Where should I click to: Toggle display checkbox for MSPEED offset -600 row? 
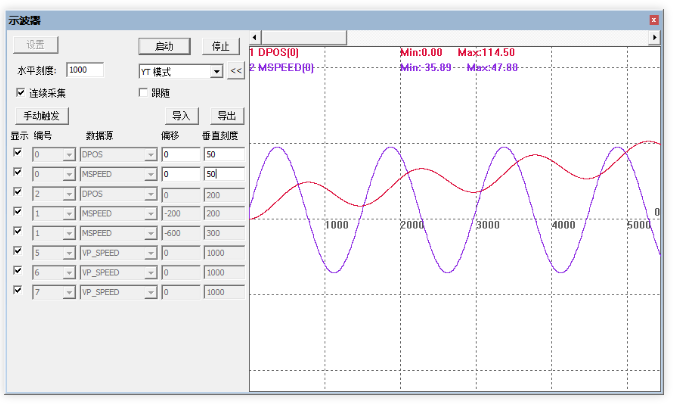tap(18, 231)
